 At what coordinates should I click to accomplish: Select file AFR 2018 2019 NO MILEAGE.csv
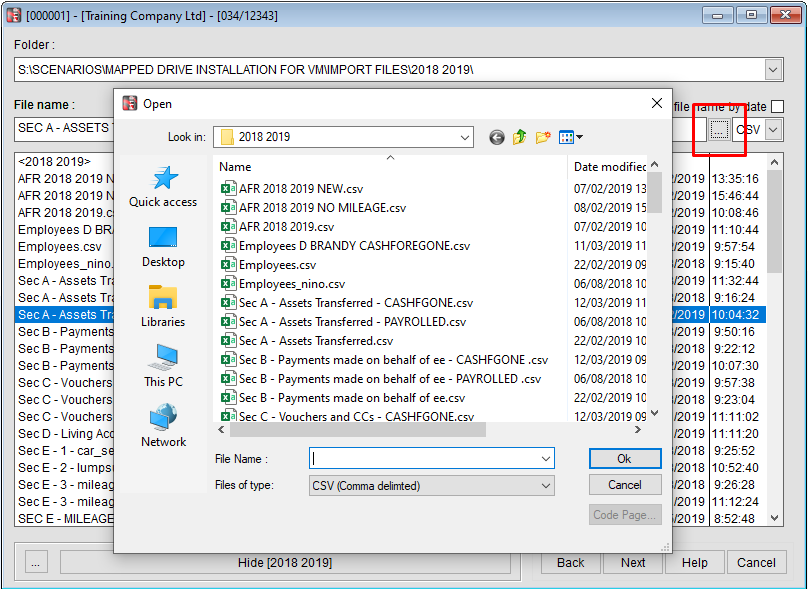click(313, 208)
